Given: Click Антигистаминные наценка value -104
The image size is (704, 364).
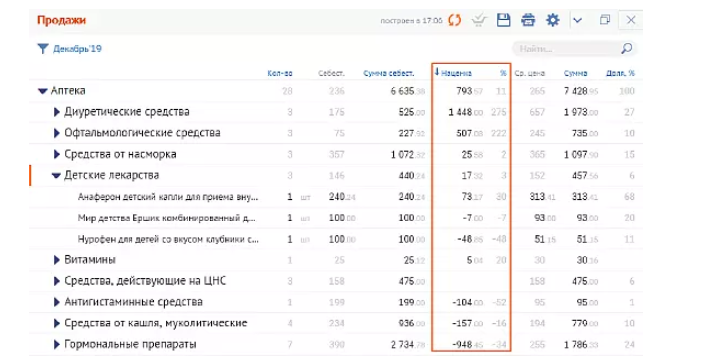Looking at the screenshot, I should click(468, 303).
